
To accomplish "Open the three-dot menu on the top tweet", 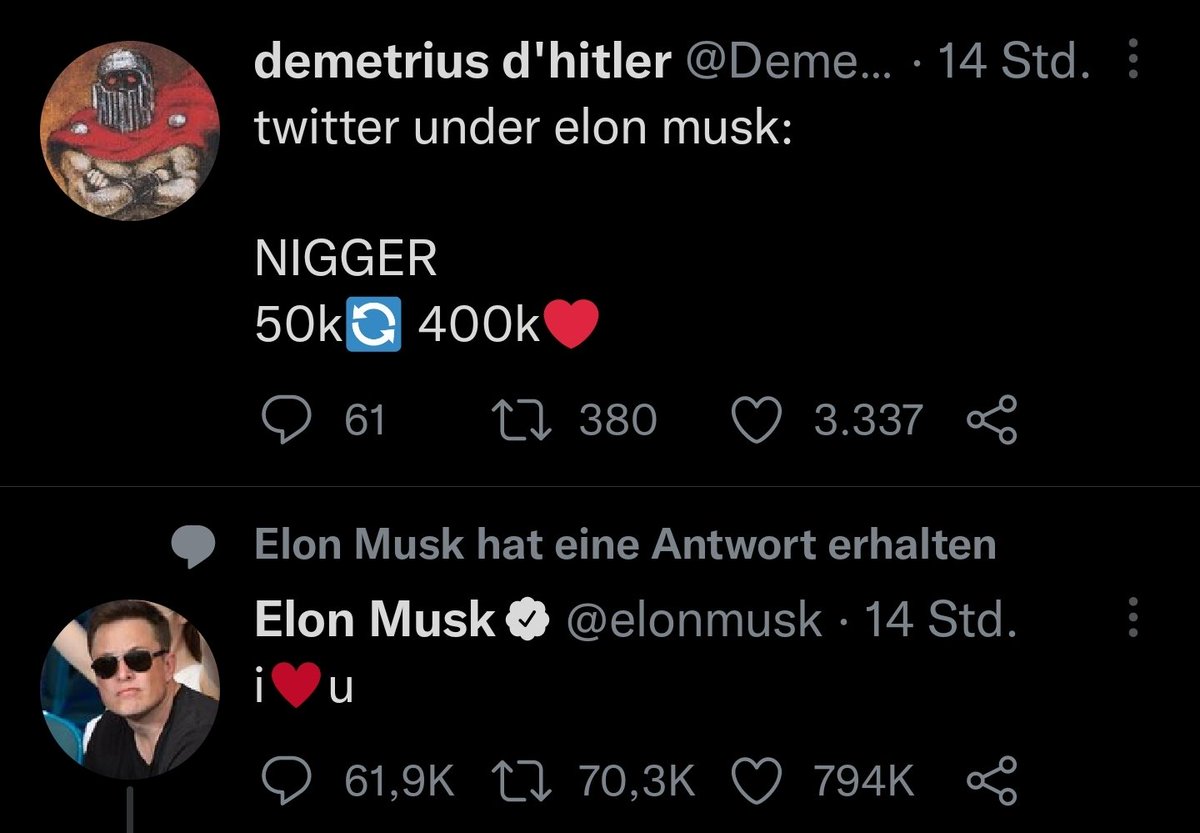I will 1133,61.
